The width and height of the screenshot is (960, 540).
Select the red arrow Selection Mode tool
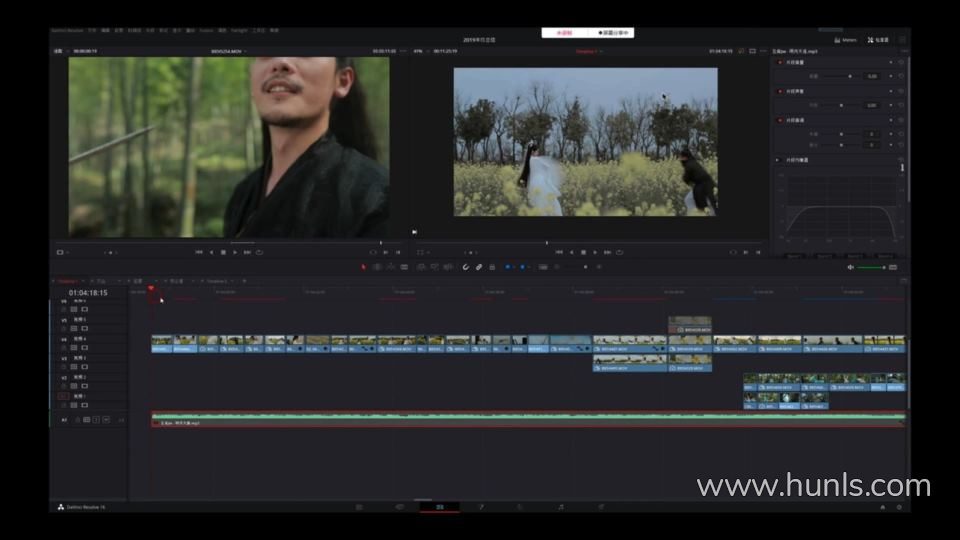pyautogui.click(x=363, y=267)
